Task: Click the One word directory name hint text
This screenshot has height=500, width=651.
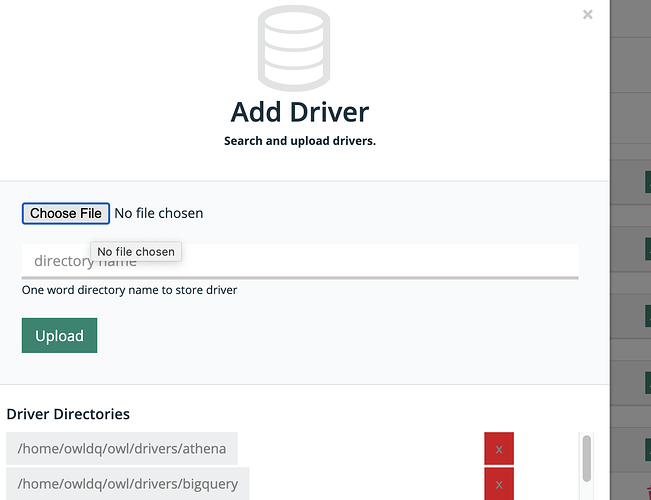Action: (x=130, y=290)
